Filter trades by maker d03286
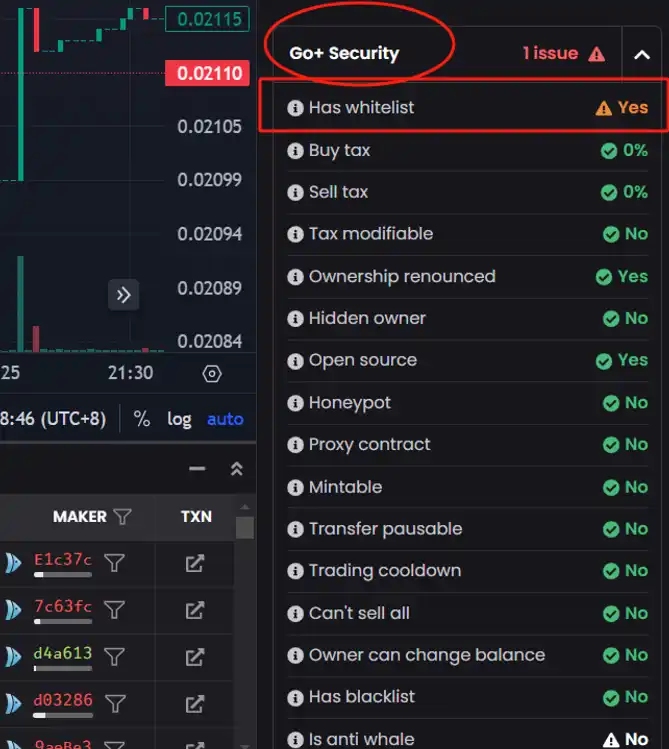Viewport: 669px width, 749px height. 115,702
